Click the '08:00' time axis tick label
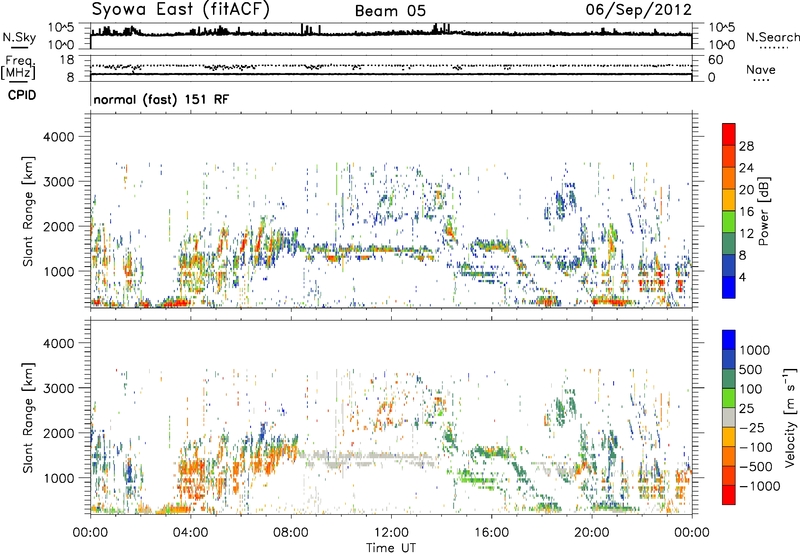 click(x=291, y=533)
